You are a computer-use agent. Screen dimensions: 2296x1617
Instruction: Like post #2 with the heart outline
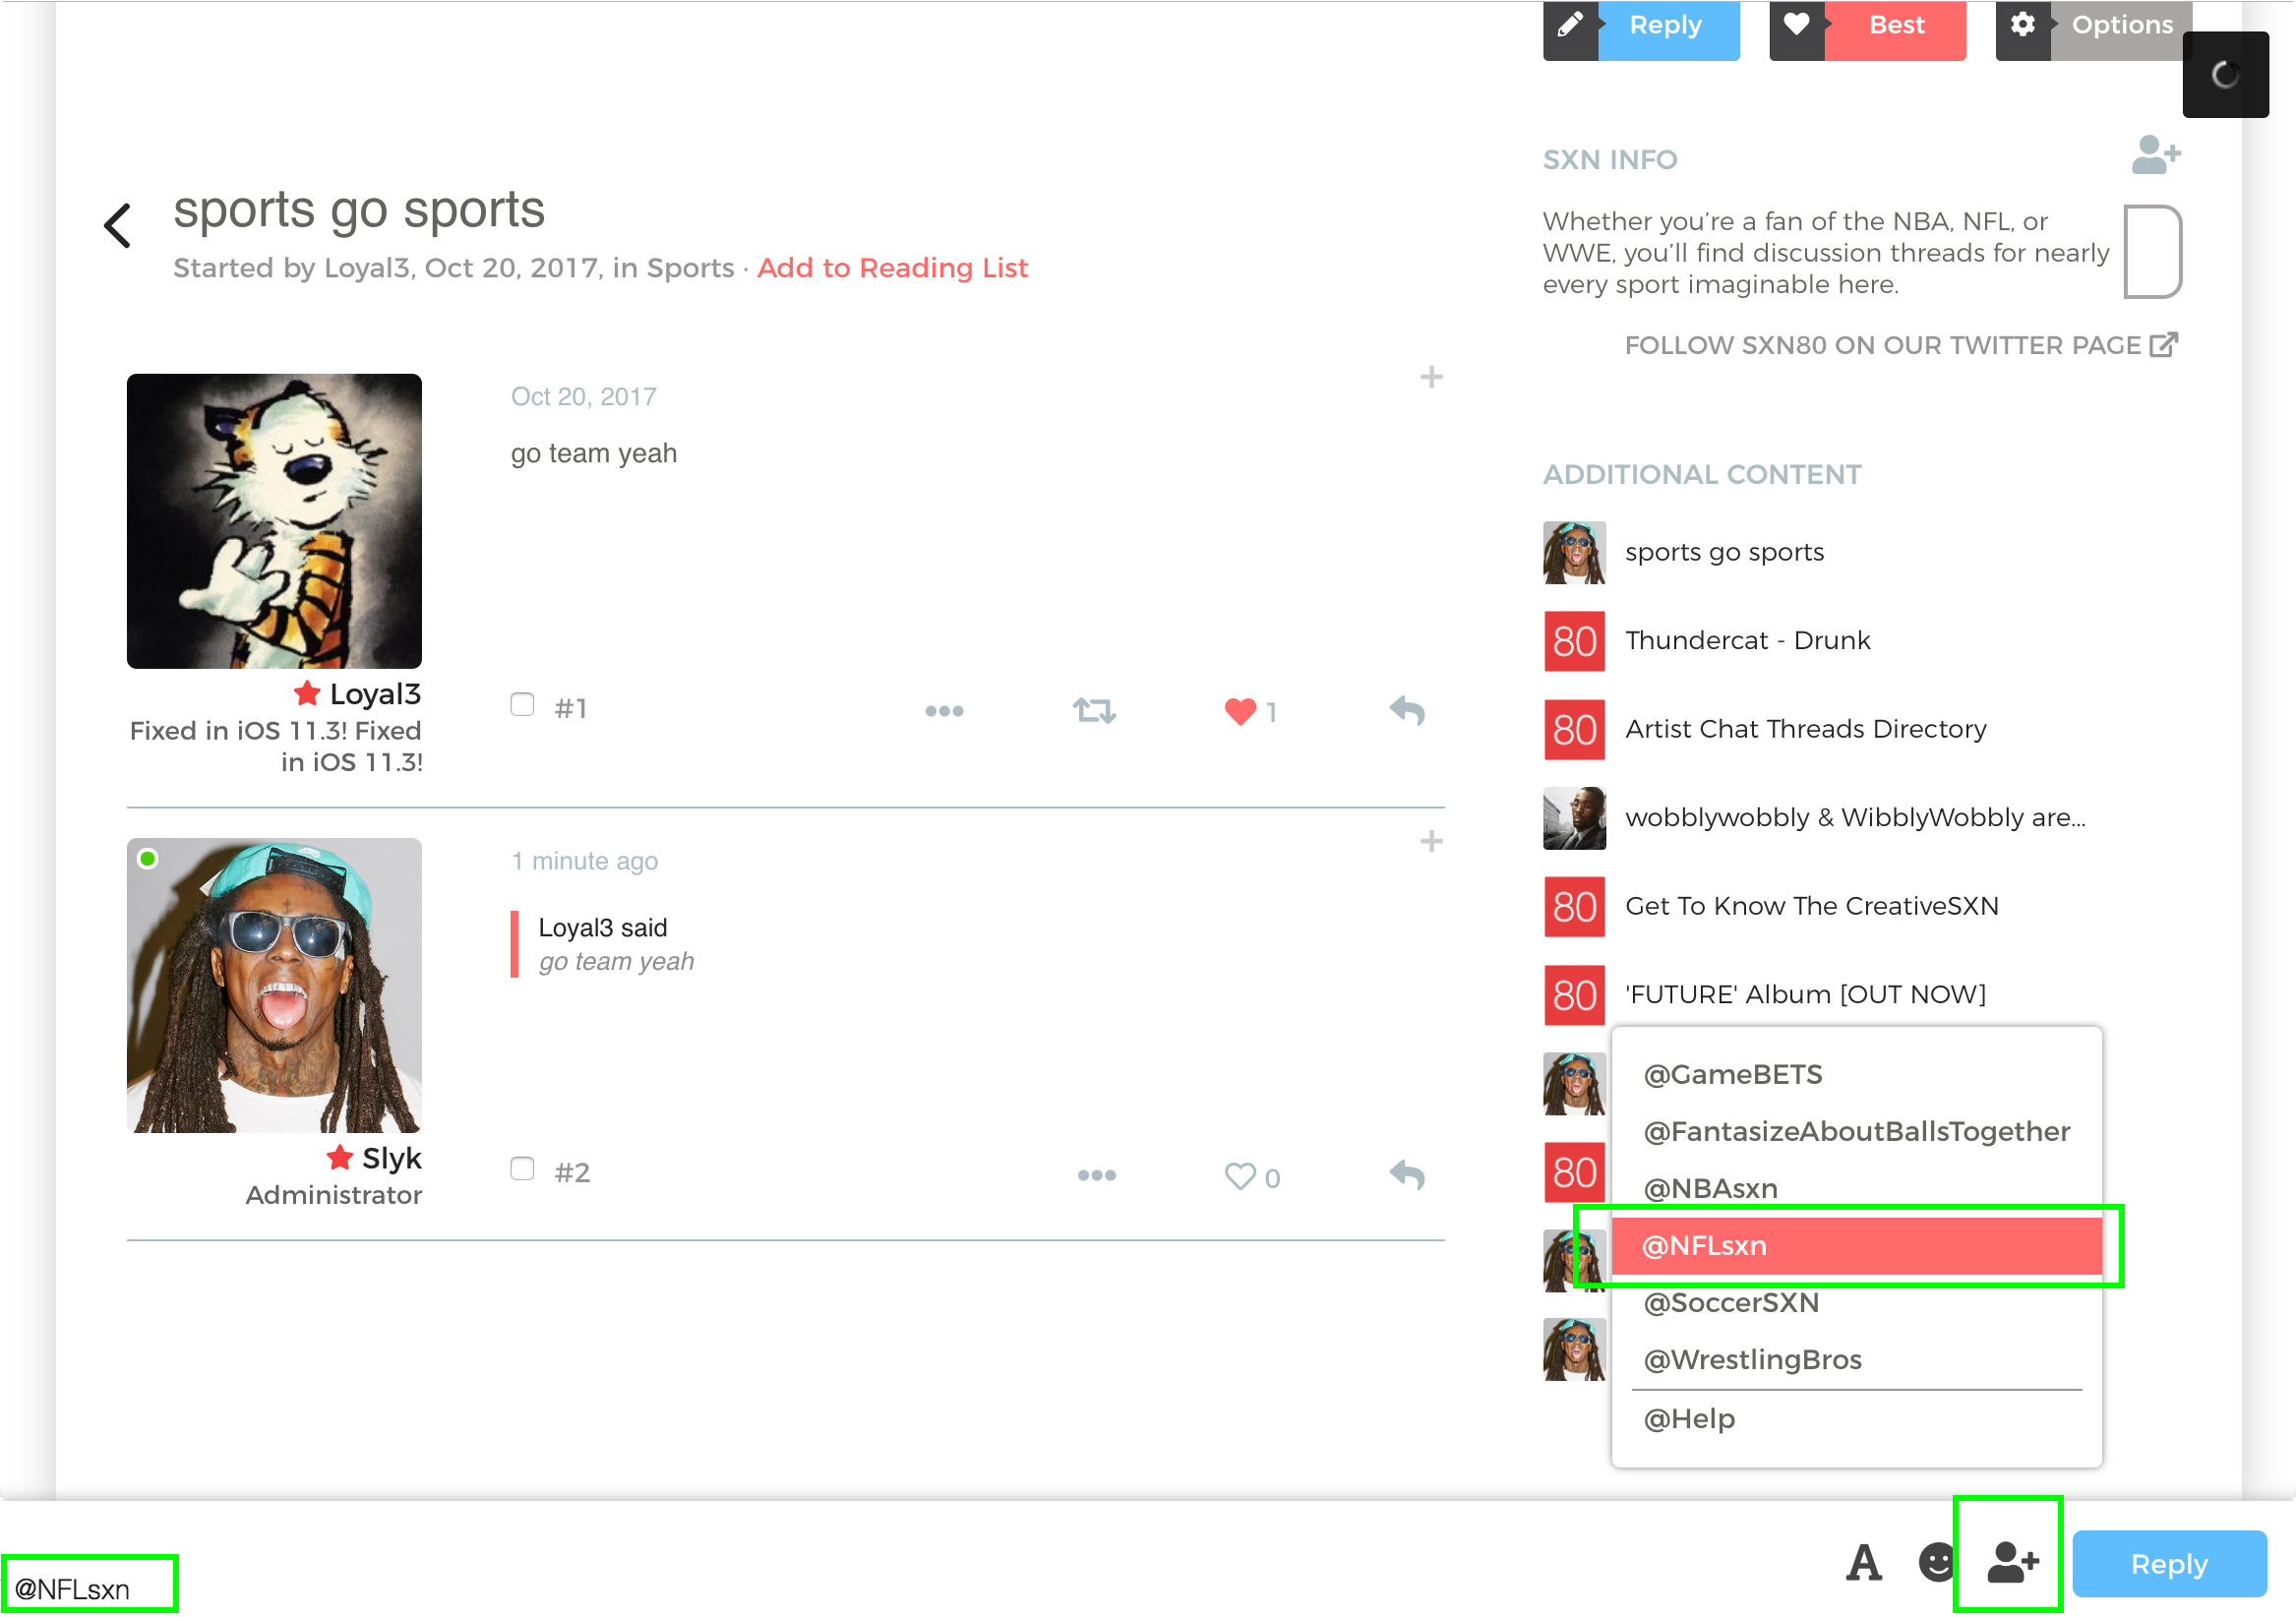click(x=1240, y=1176)
